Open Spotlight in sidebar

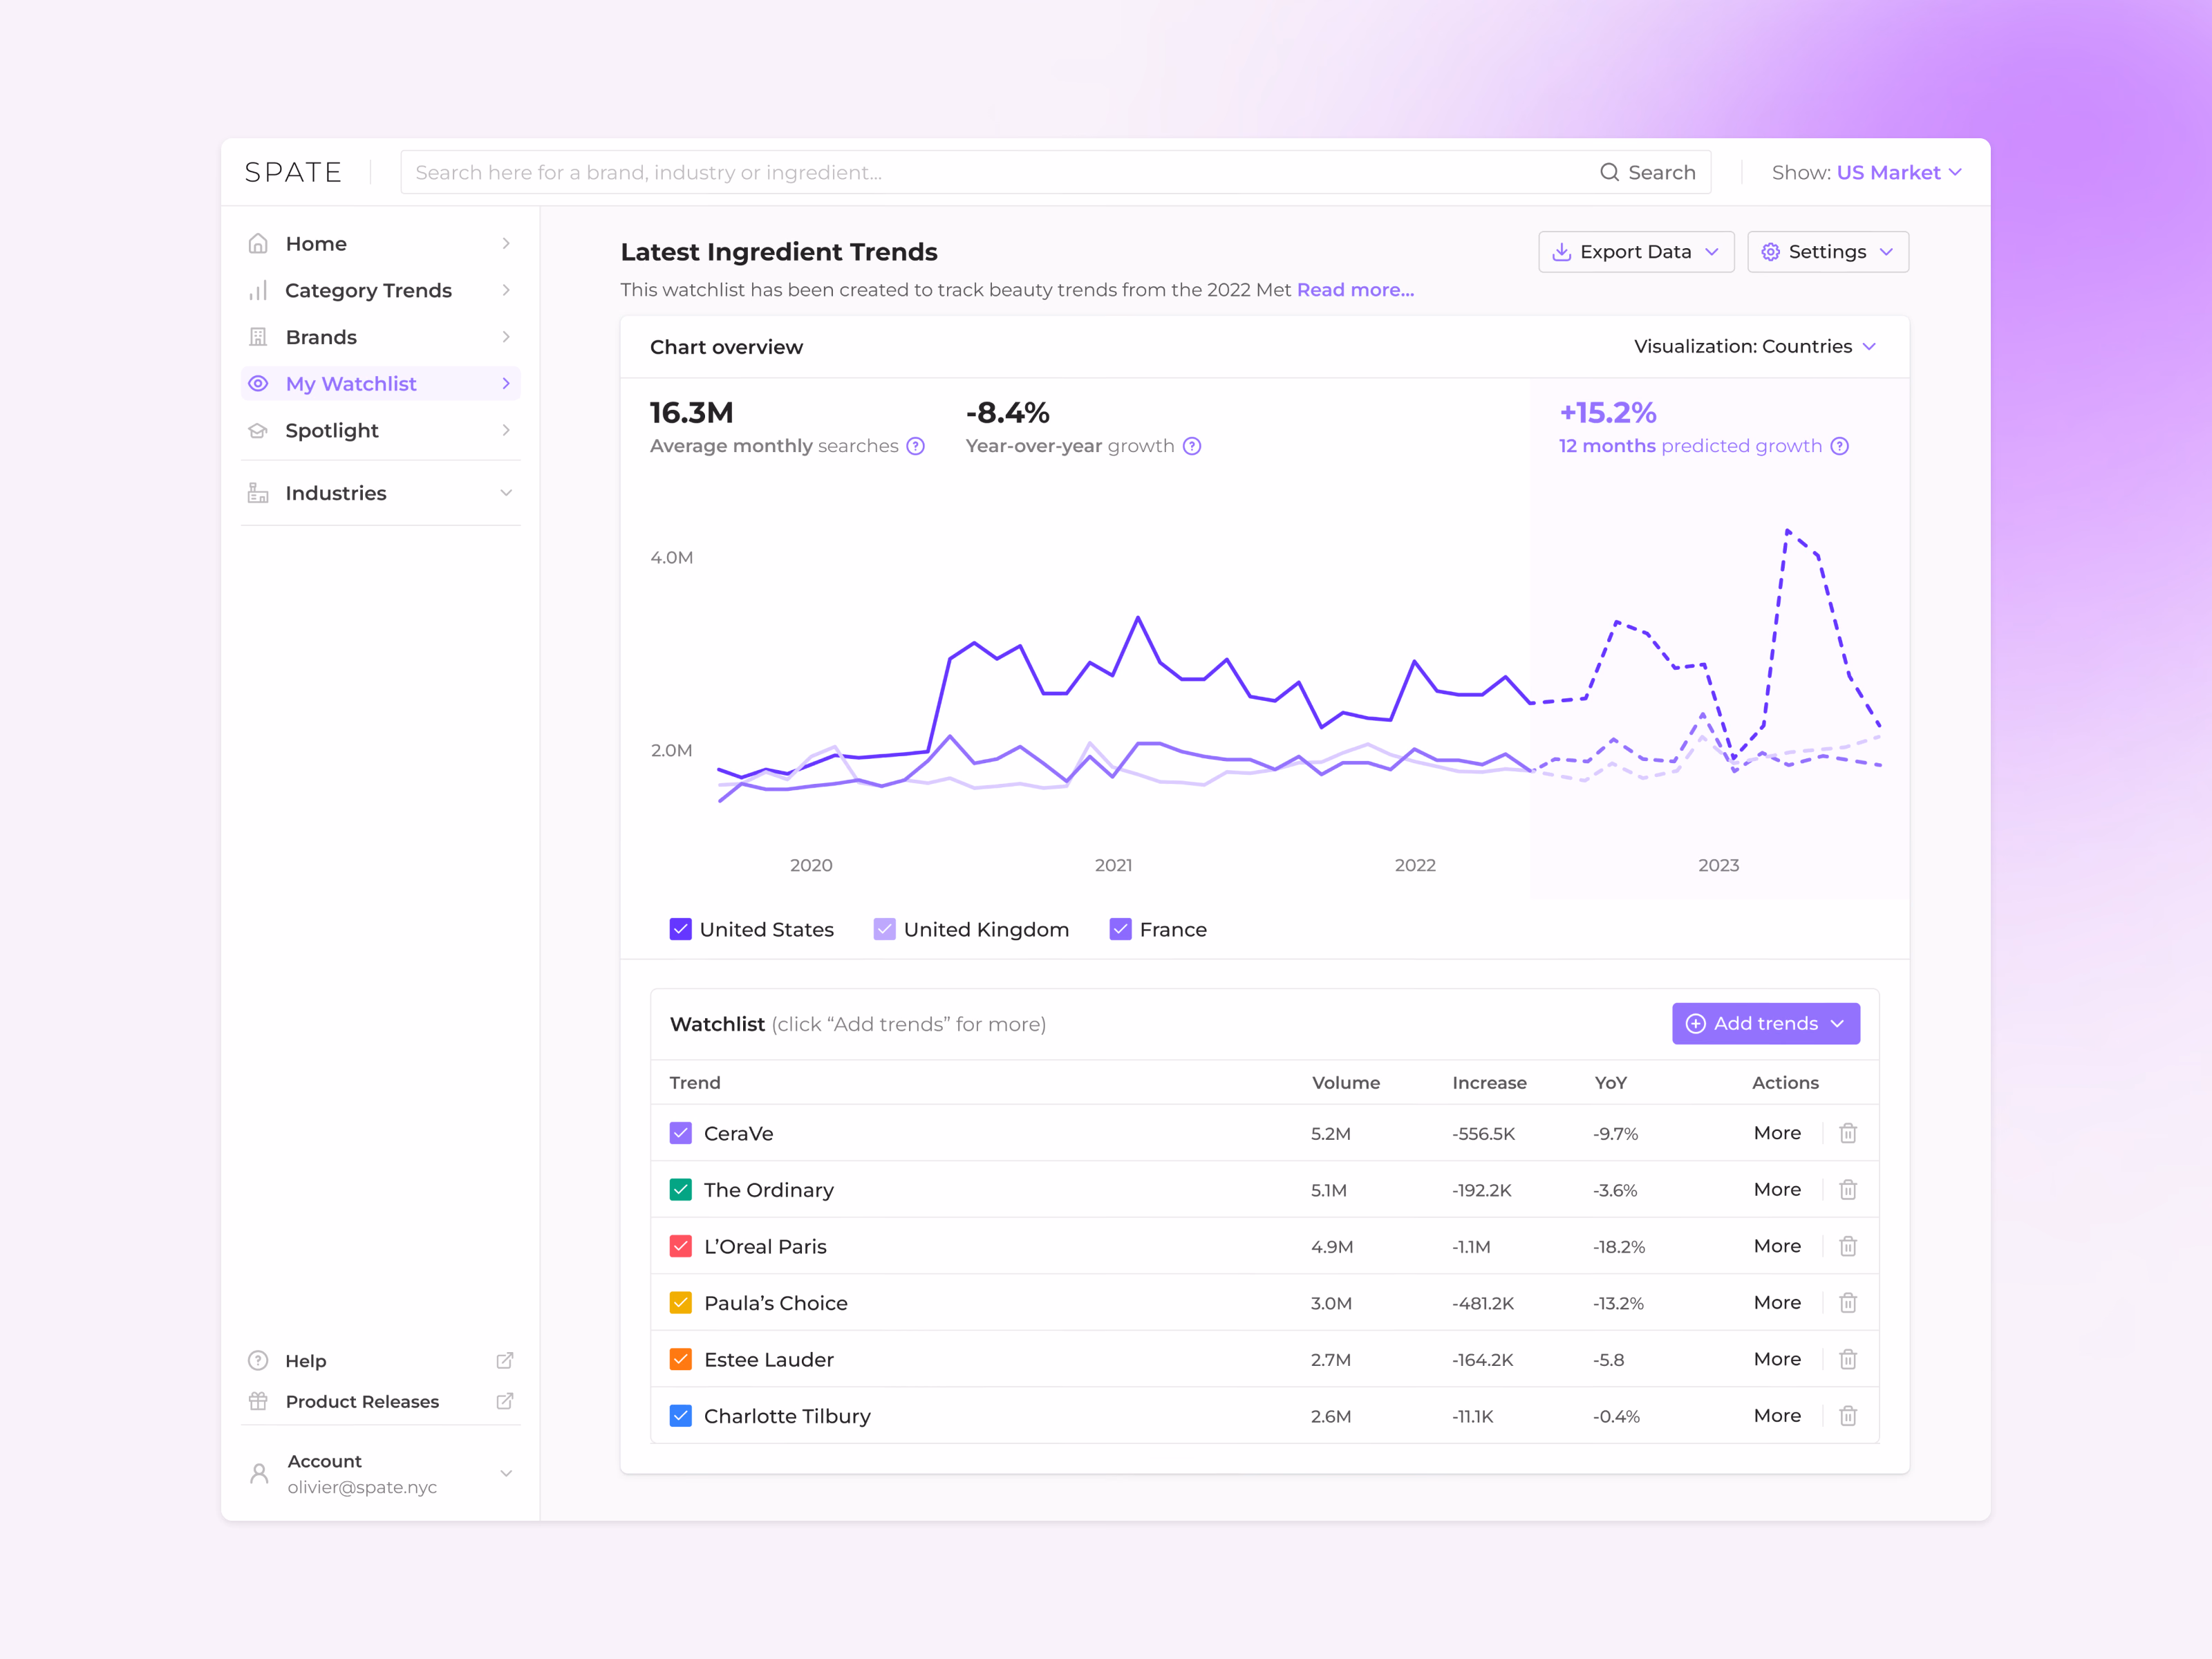click(380, 430)
